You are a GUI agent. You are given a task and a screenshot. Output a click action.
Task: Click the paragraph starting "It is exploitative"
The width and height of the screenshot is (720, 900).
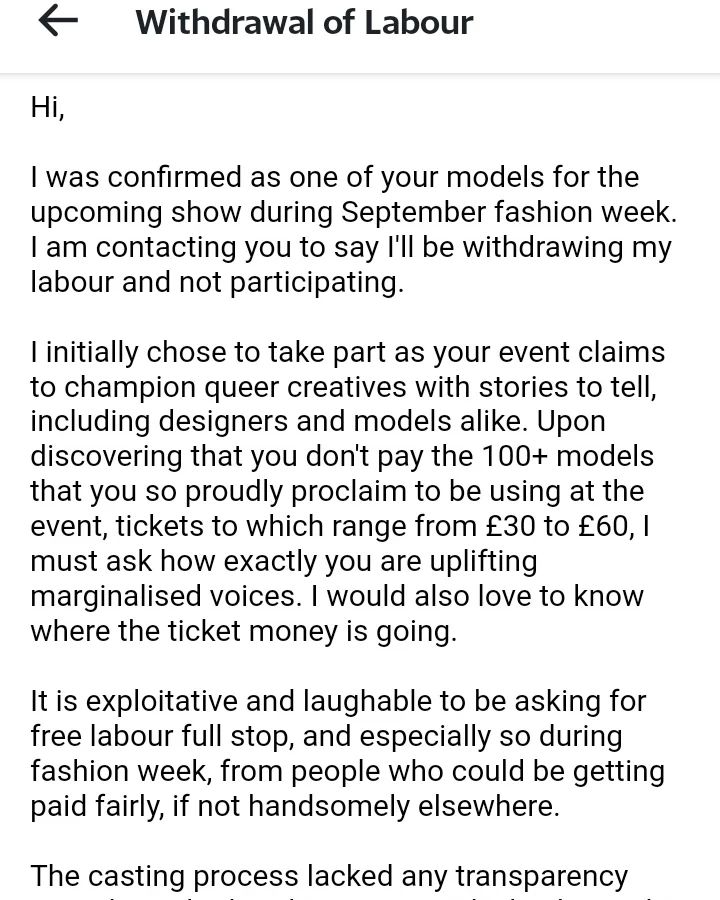pyautogui.click(x=347, y=755)
